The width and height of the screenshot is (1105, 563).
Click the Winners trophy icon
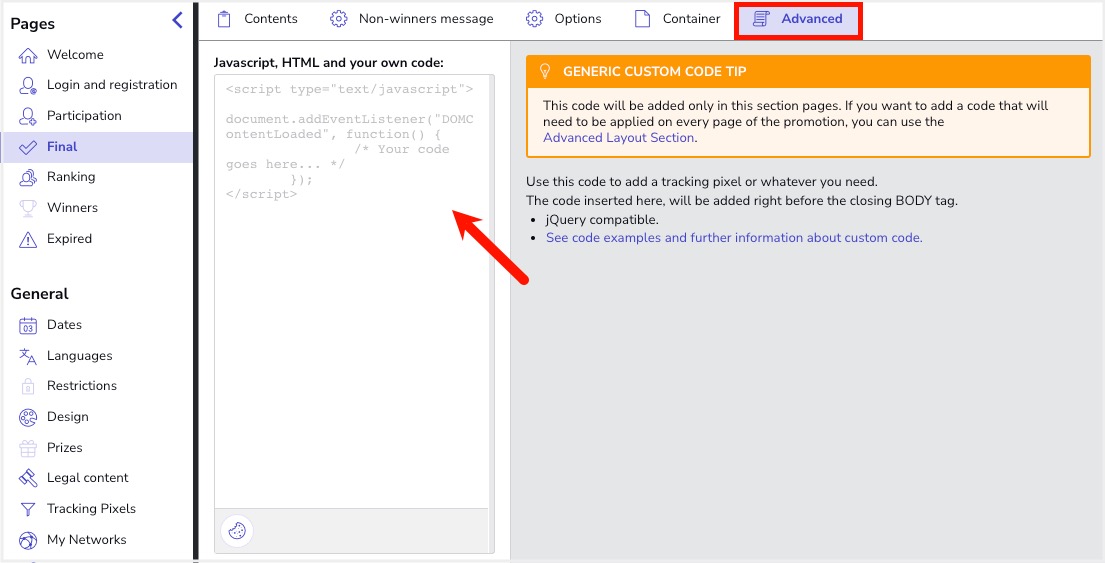pyautogui.click(x=27, y=208)
